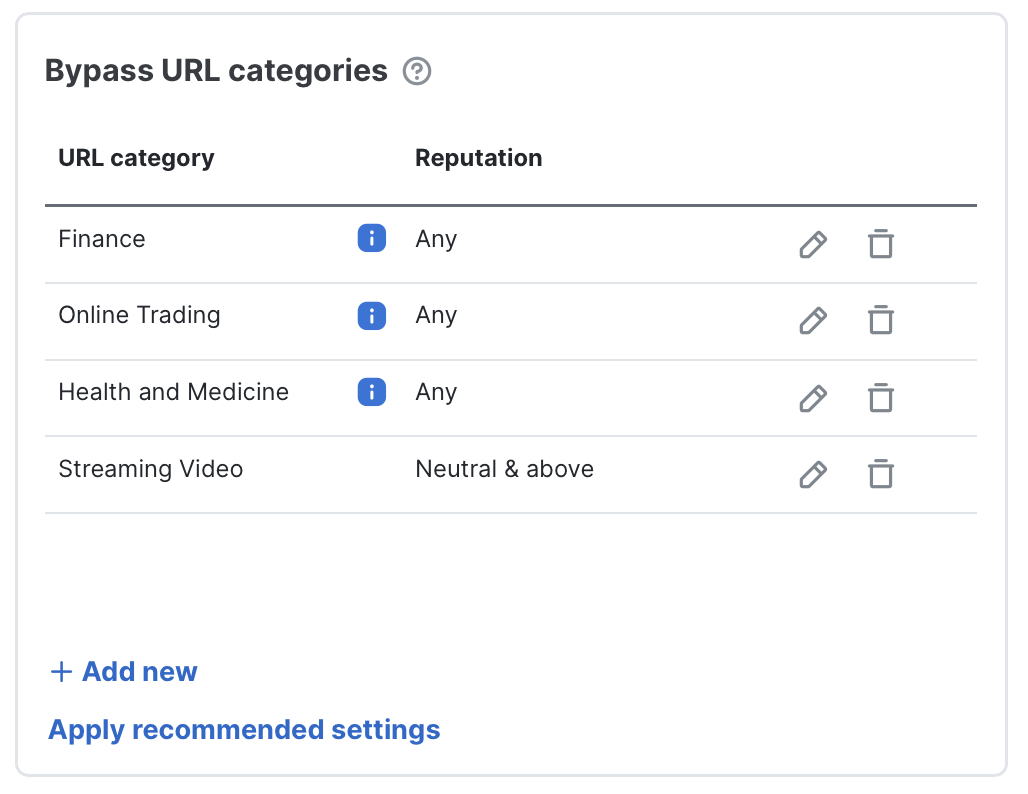The image size is (1028, 794).
Task: Edit the Streaming Video bypass rule
Action: [813, 474]
